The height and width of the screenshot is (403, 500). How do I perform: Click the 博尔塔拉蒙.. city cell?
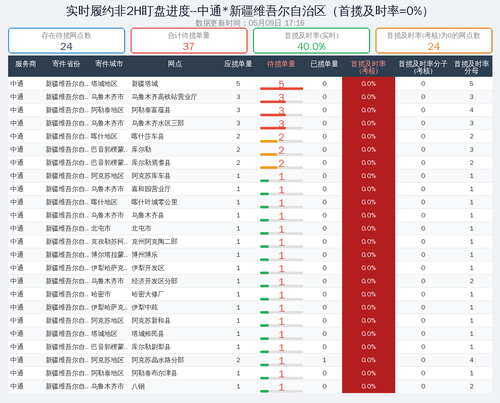109,255
